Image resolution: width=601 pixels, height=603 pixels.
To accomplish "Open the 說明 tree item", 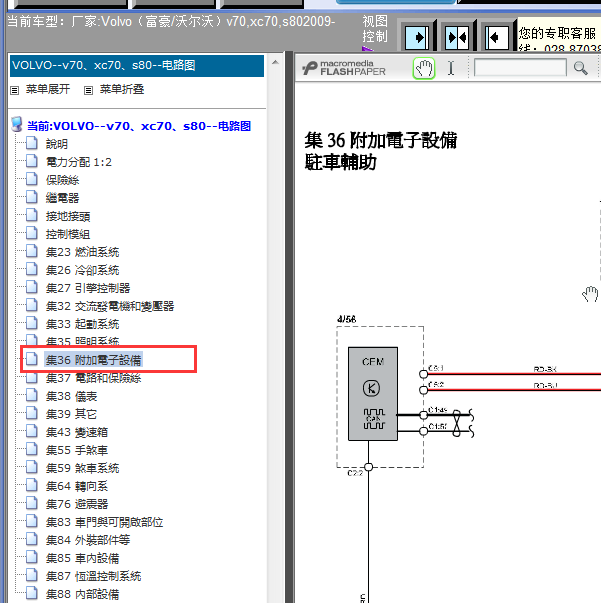I will [x=57, y=144].
